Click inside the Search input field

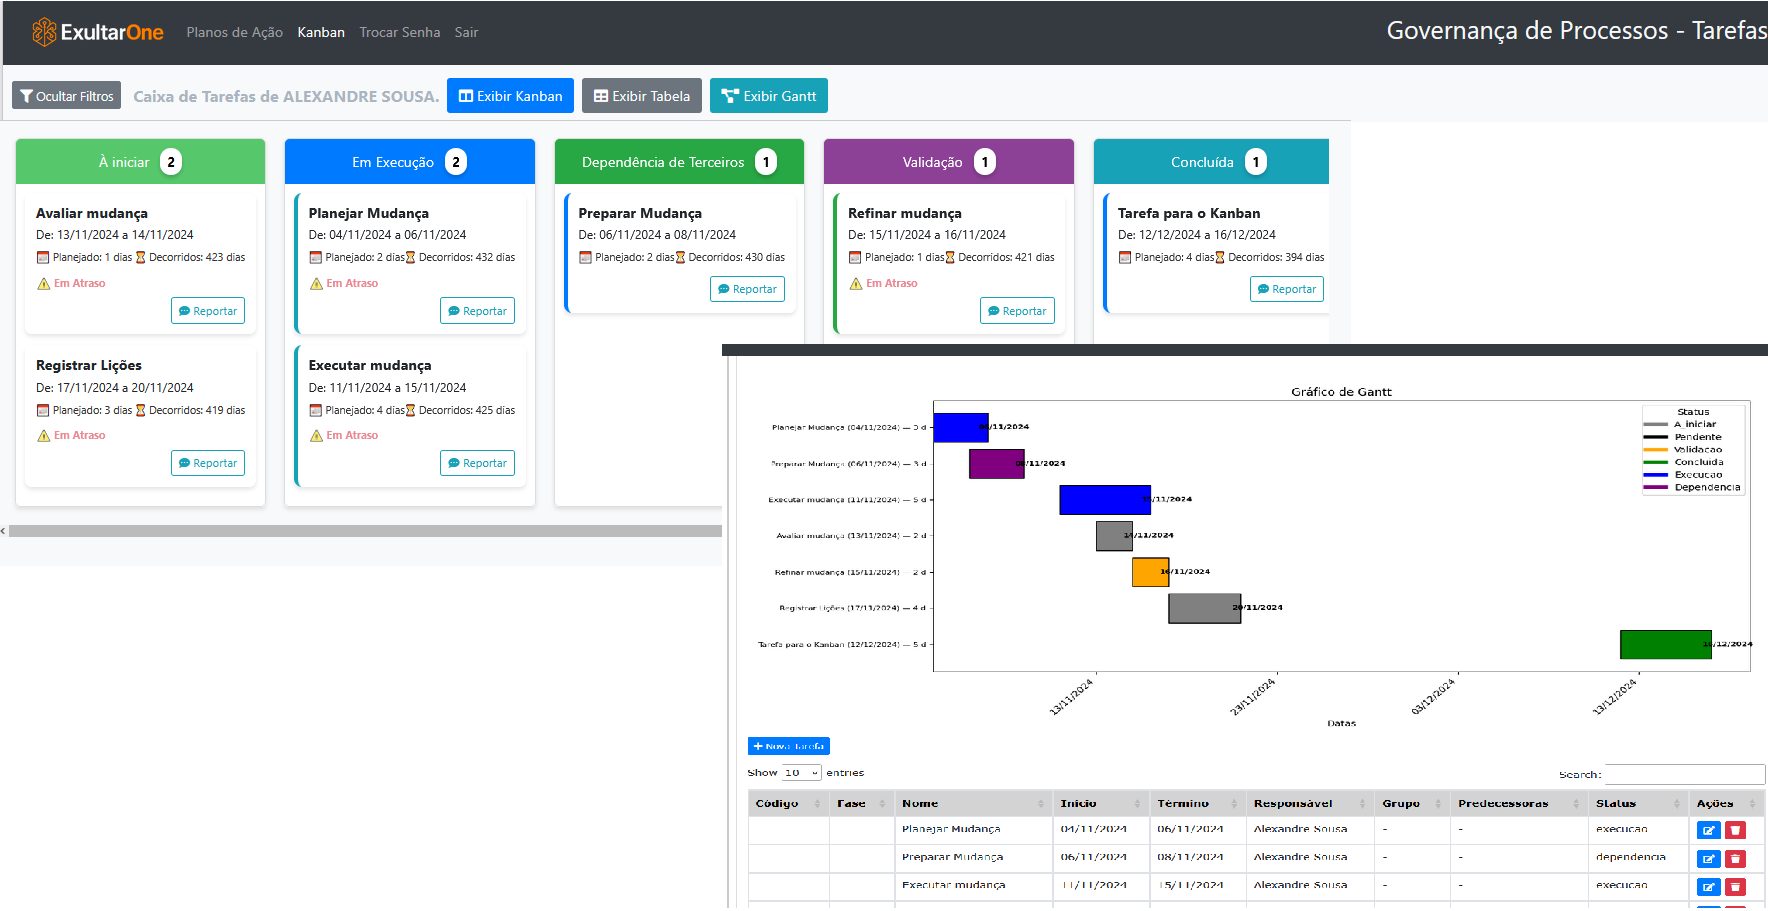1684,774
